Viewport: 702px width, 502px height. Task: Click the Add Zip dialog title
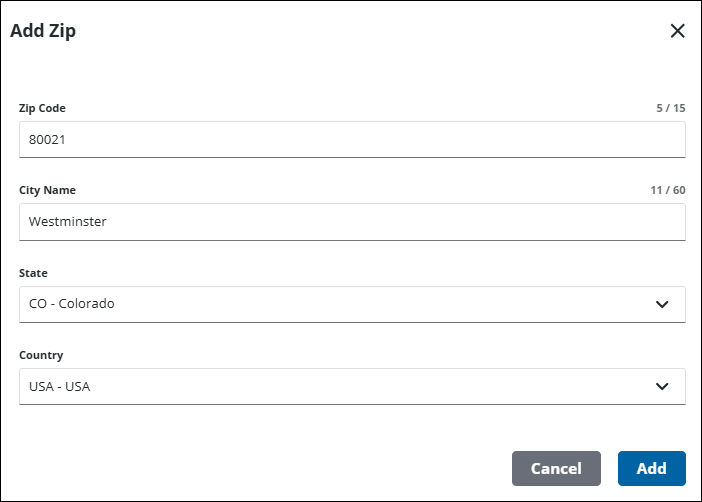point(43,31)
